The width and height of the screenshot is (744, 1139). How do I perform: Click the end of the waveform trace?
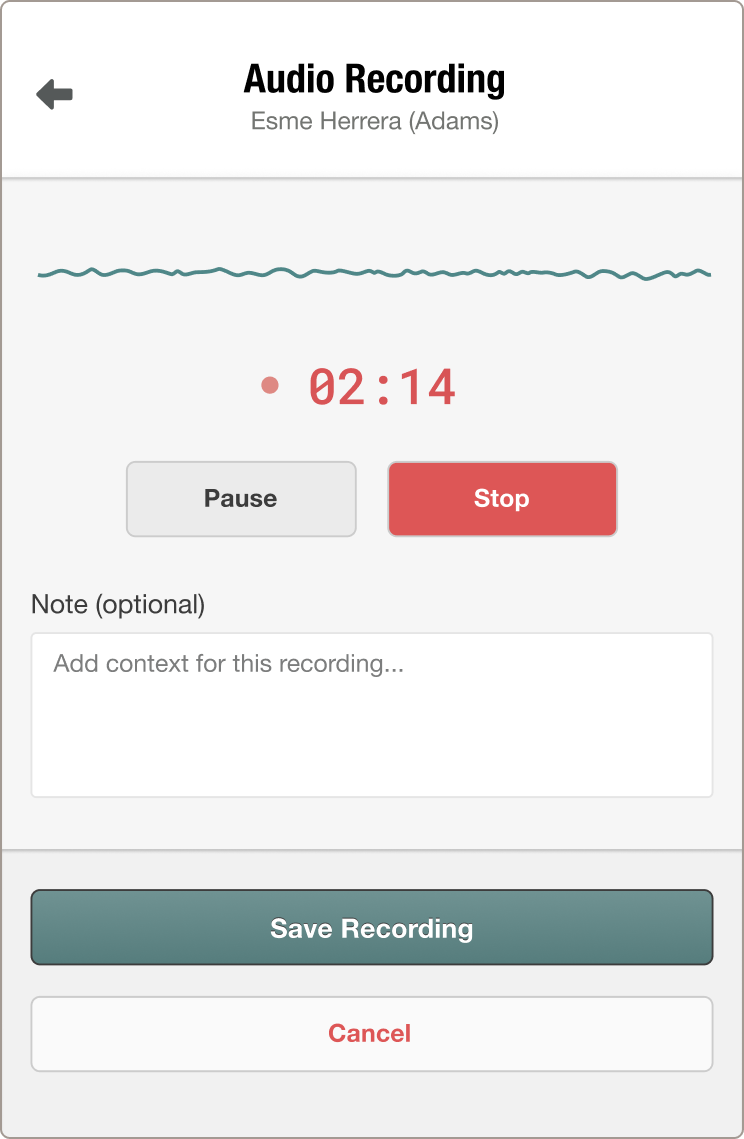click(708, 274)
